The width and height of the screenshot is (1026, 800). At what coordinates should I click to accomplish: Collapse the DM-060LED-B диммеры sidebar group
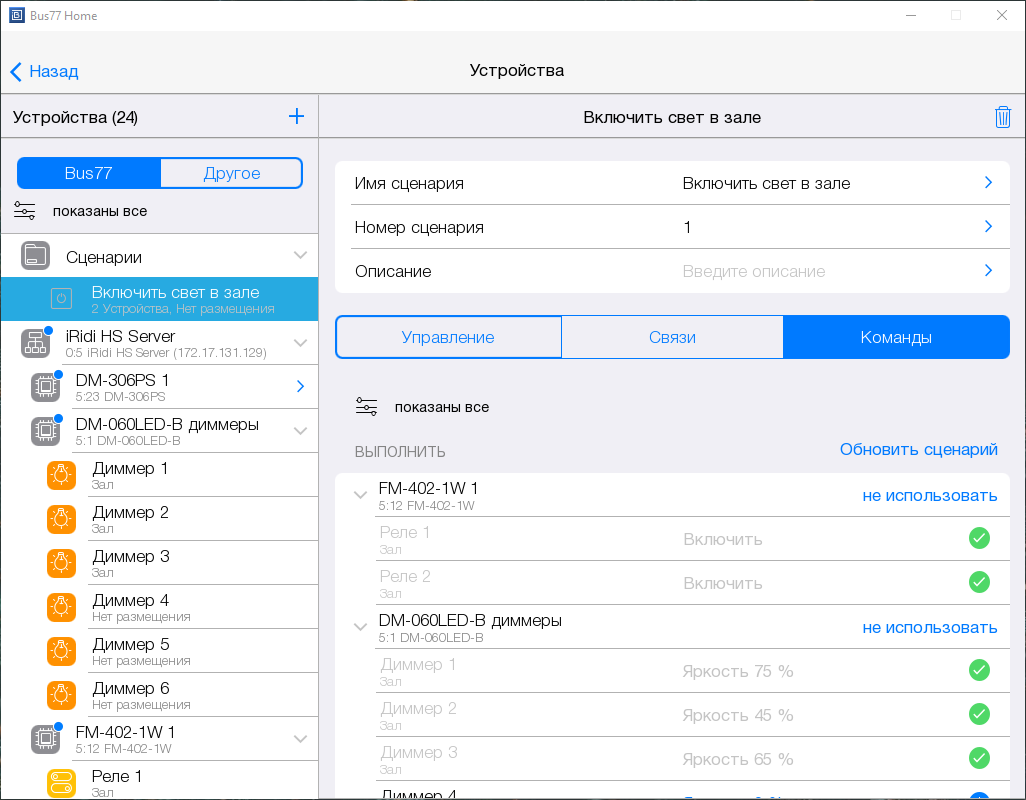(x=300, y=431)
